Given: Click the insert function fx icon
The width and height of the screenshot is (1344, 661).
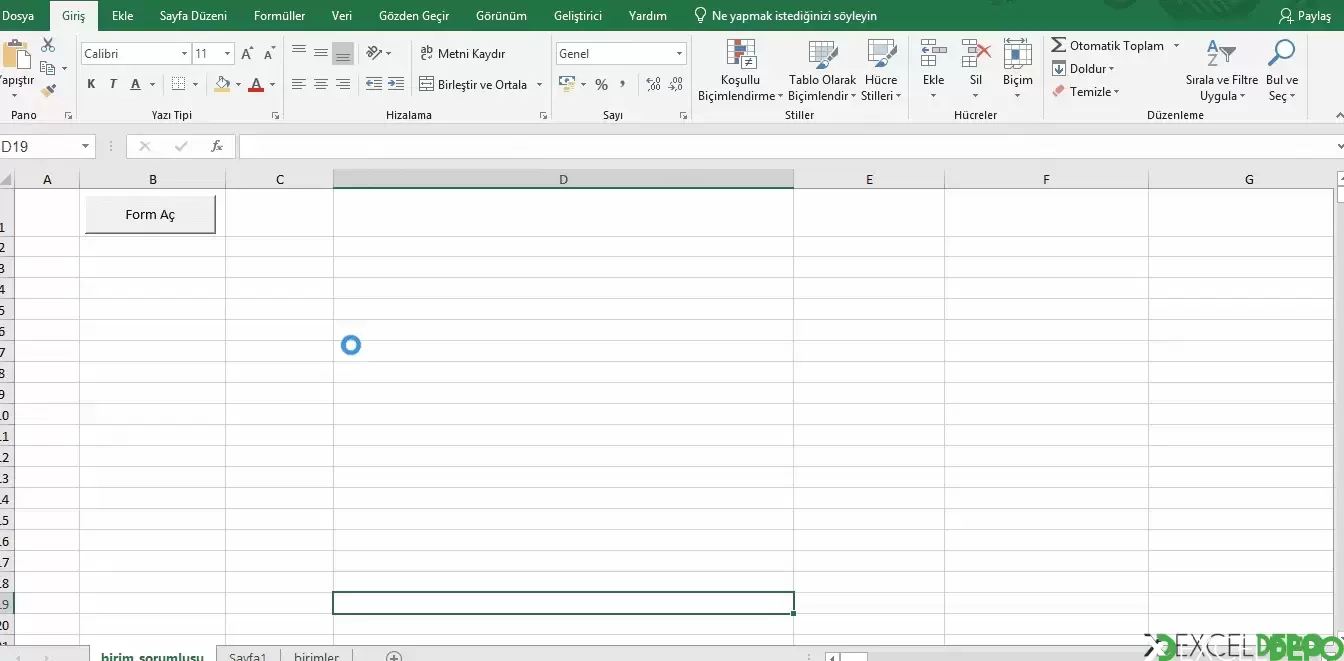Looking at the screenshot, I should [x=216, y=146].
